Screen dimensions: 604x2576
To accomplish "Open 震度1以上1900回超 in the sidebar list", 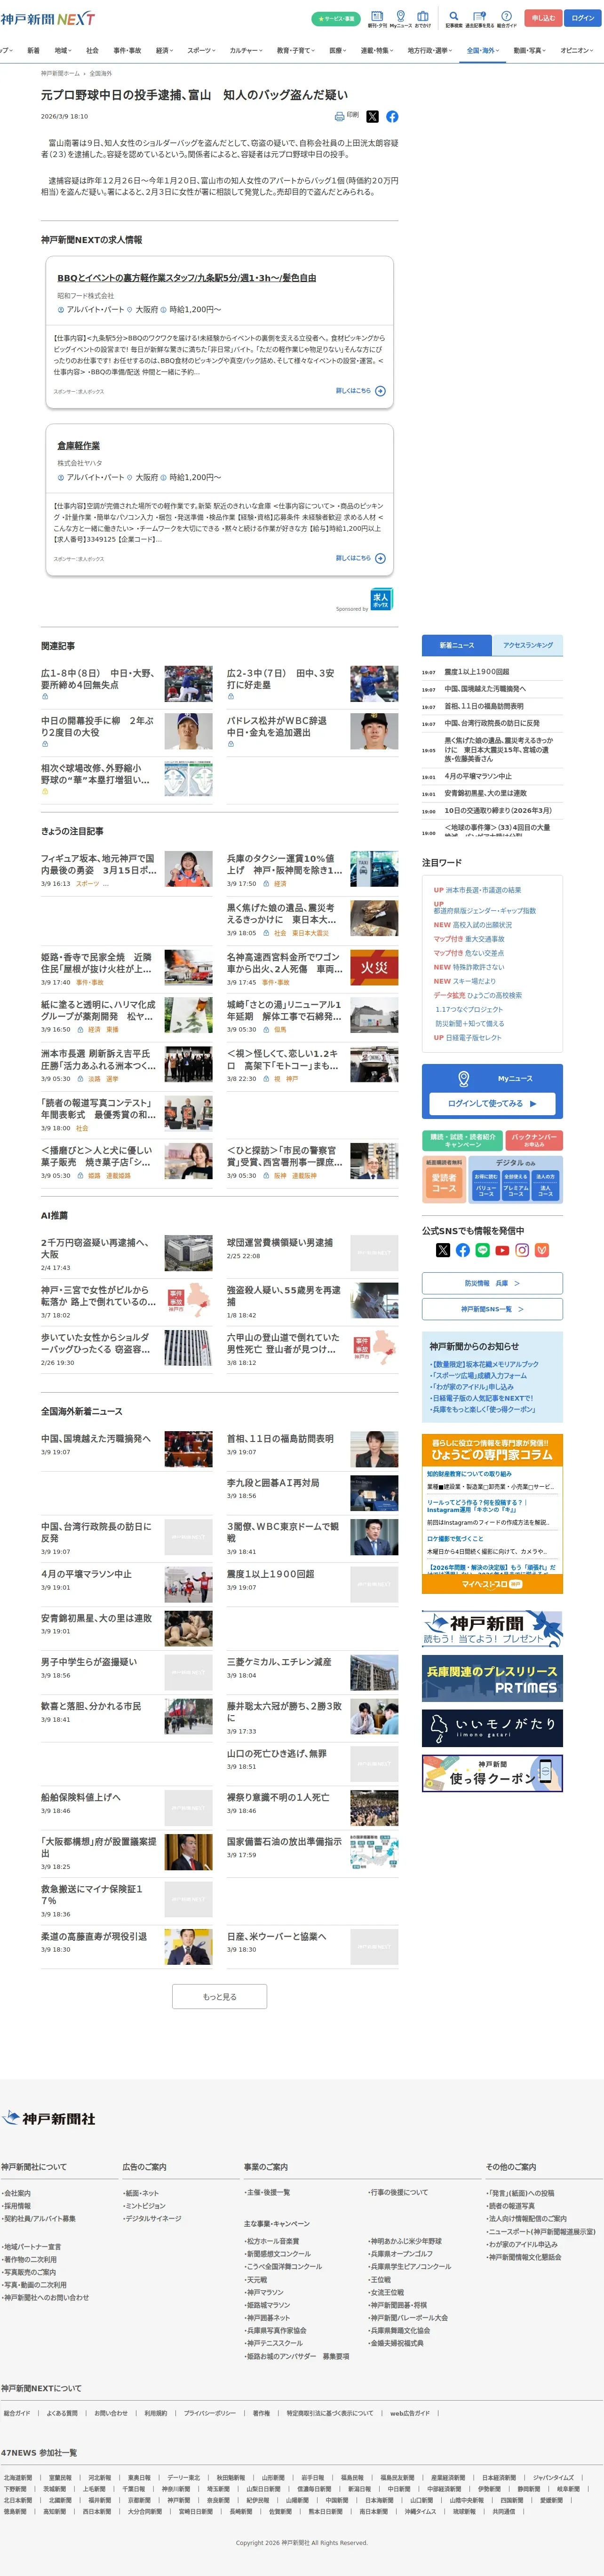I will 477,672.
